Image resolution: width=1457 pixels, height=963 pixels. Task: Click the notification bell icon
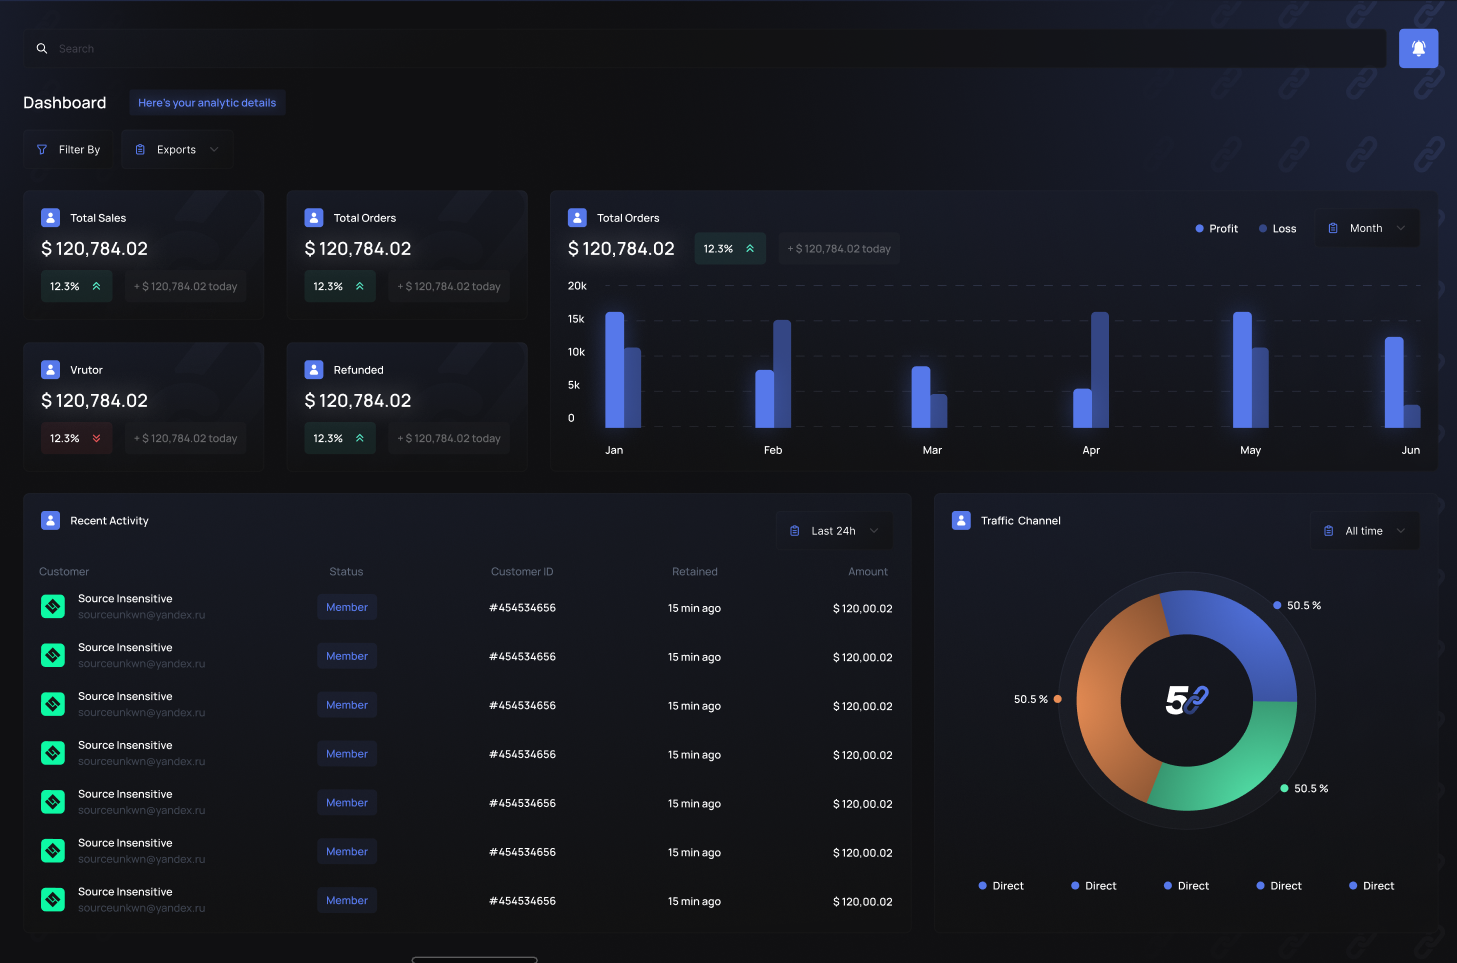[1418, 48]
